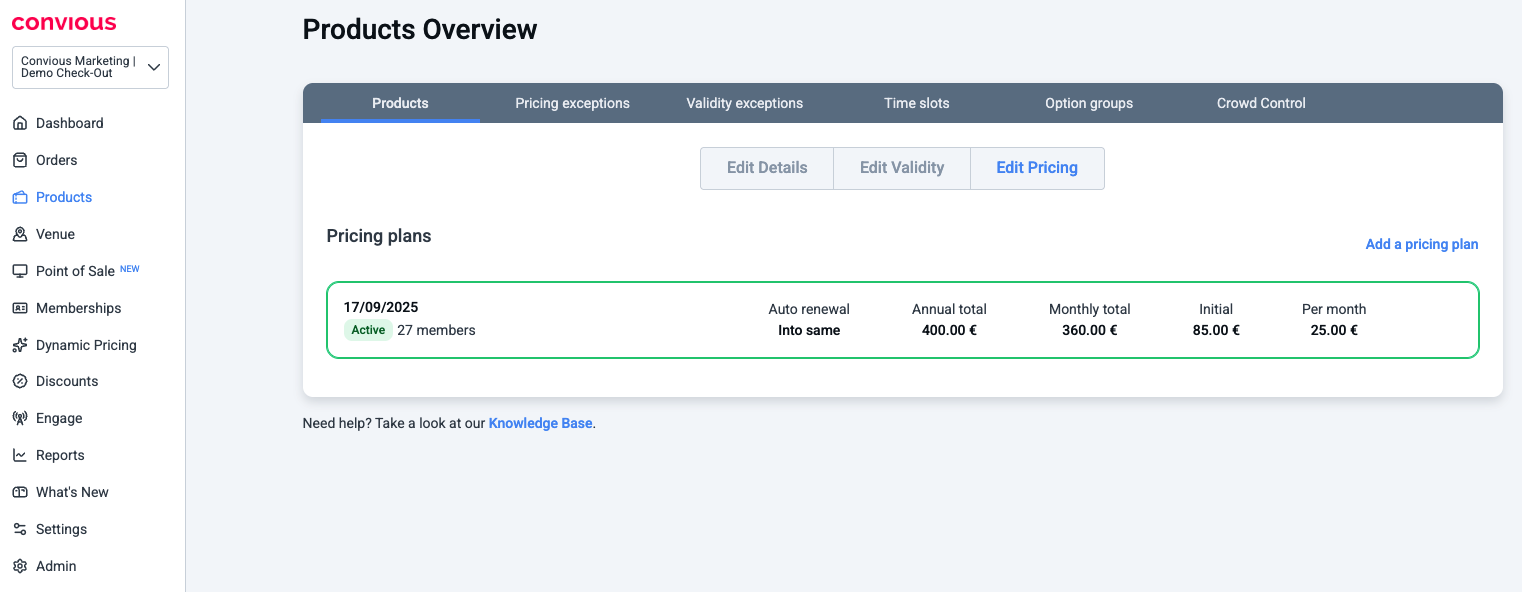Open the Option groups tab
The width and height of the screenshot is (1522, 592).
pos(1089,103)
